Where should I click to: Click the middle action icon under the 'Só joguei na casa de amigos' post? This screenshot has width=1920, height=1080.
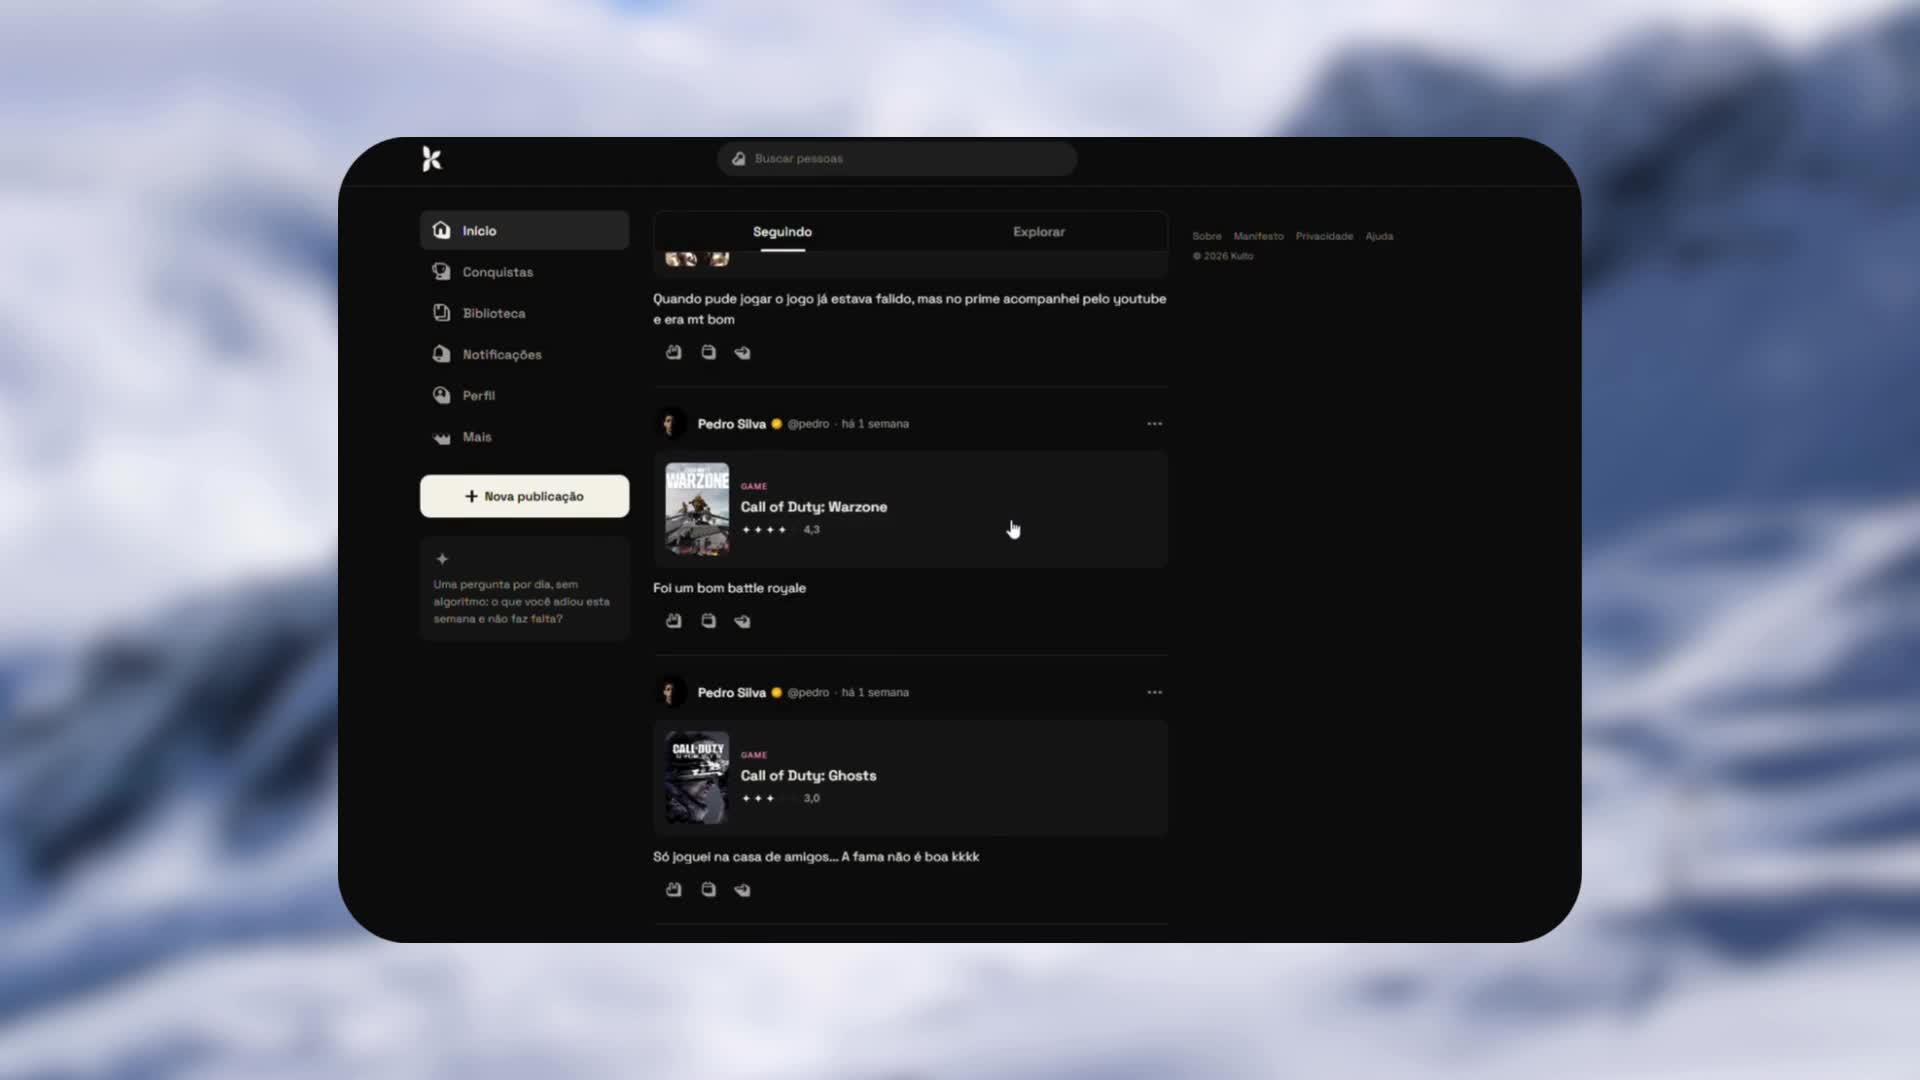pos(708,889)
